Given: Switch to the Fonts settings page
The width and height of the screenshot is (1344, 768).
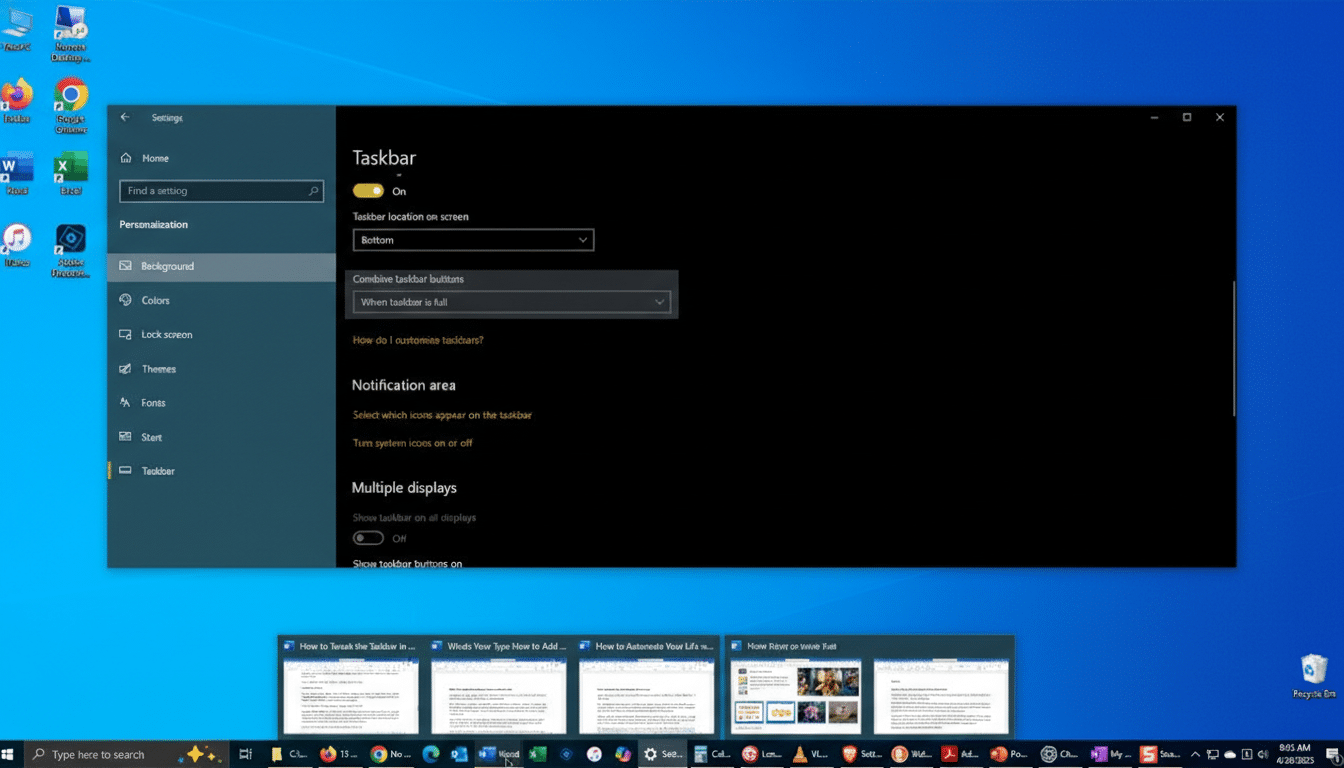Looking at the screenshot, I should point(154,402).
